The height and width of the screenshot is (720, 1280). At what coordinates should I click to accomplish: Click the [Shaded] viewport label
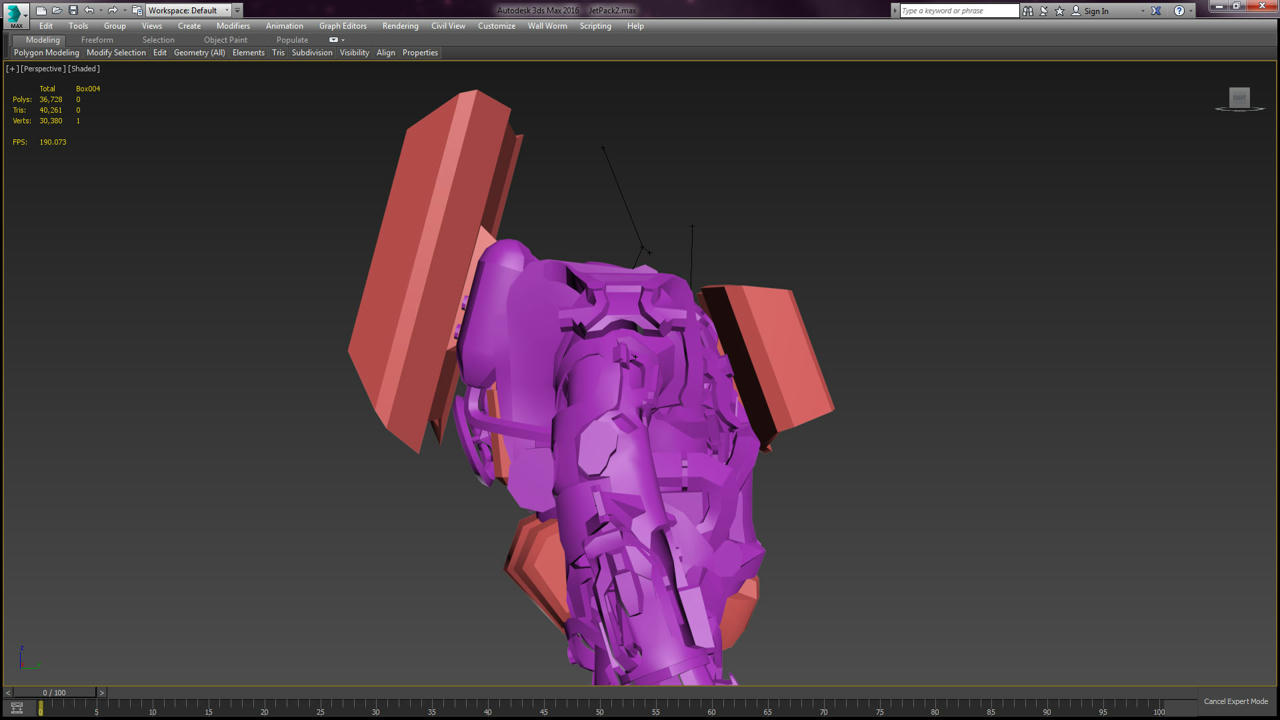coord(84,69)
